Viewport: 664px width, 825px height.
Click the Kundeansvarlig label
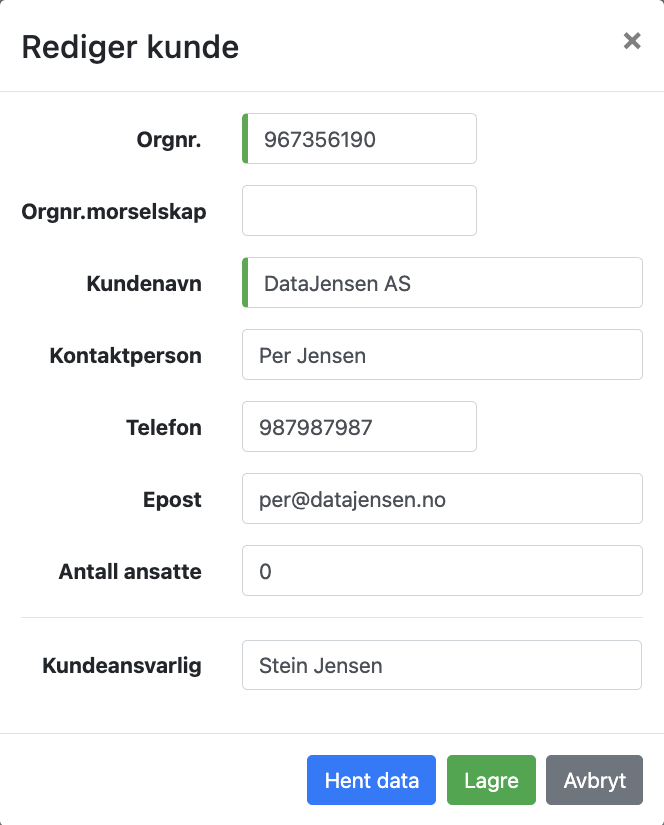coord(122,666)
